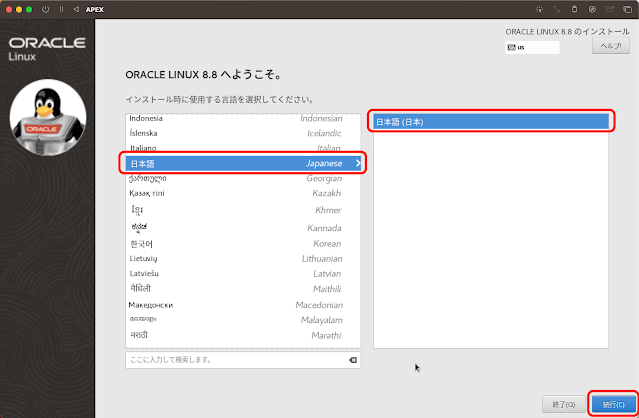639x418 pixels.
Task: Select the Georgian language row
Action: [243, 178]
